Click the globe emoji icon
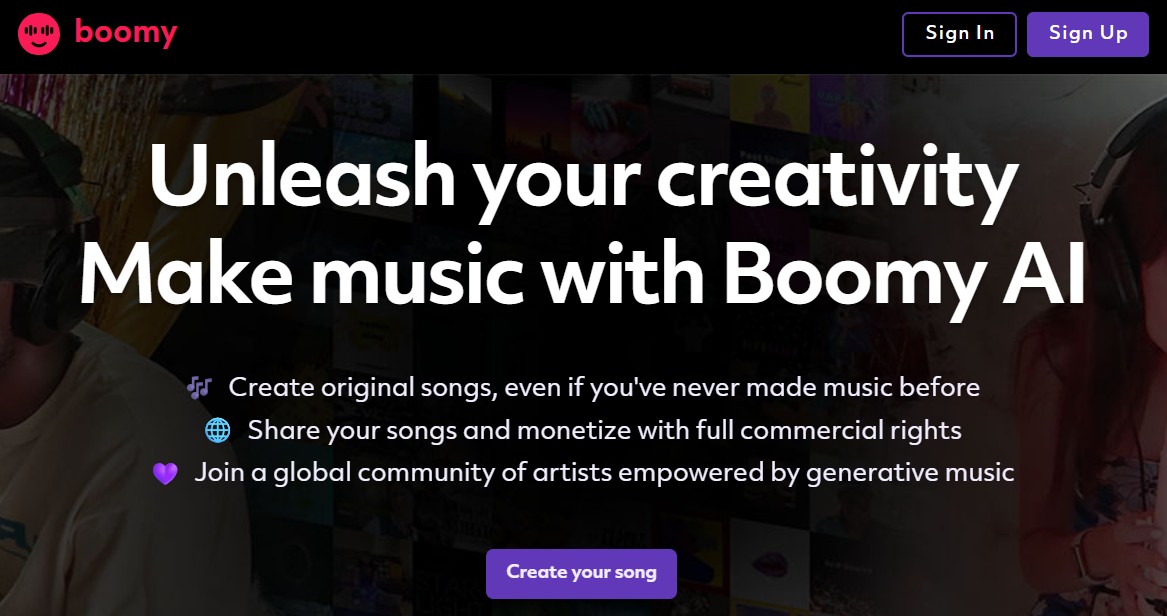 [217, 431]
